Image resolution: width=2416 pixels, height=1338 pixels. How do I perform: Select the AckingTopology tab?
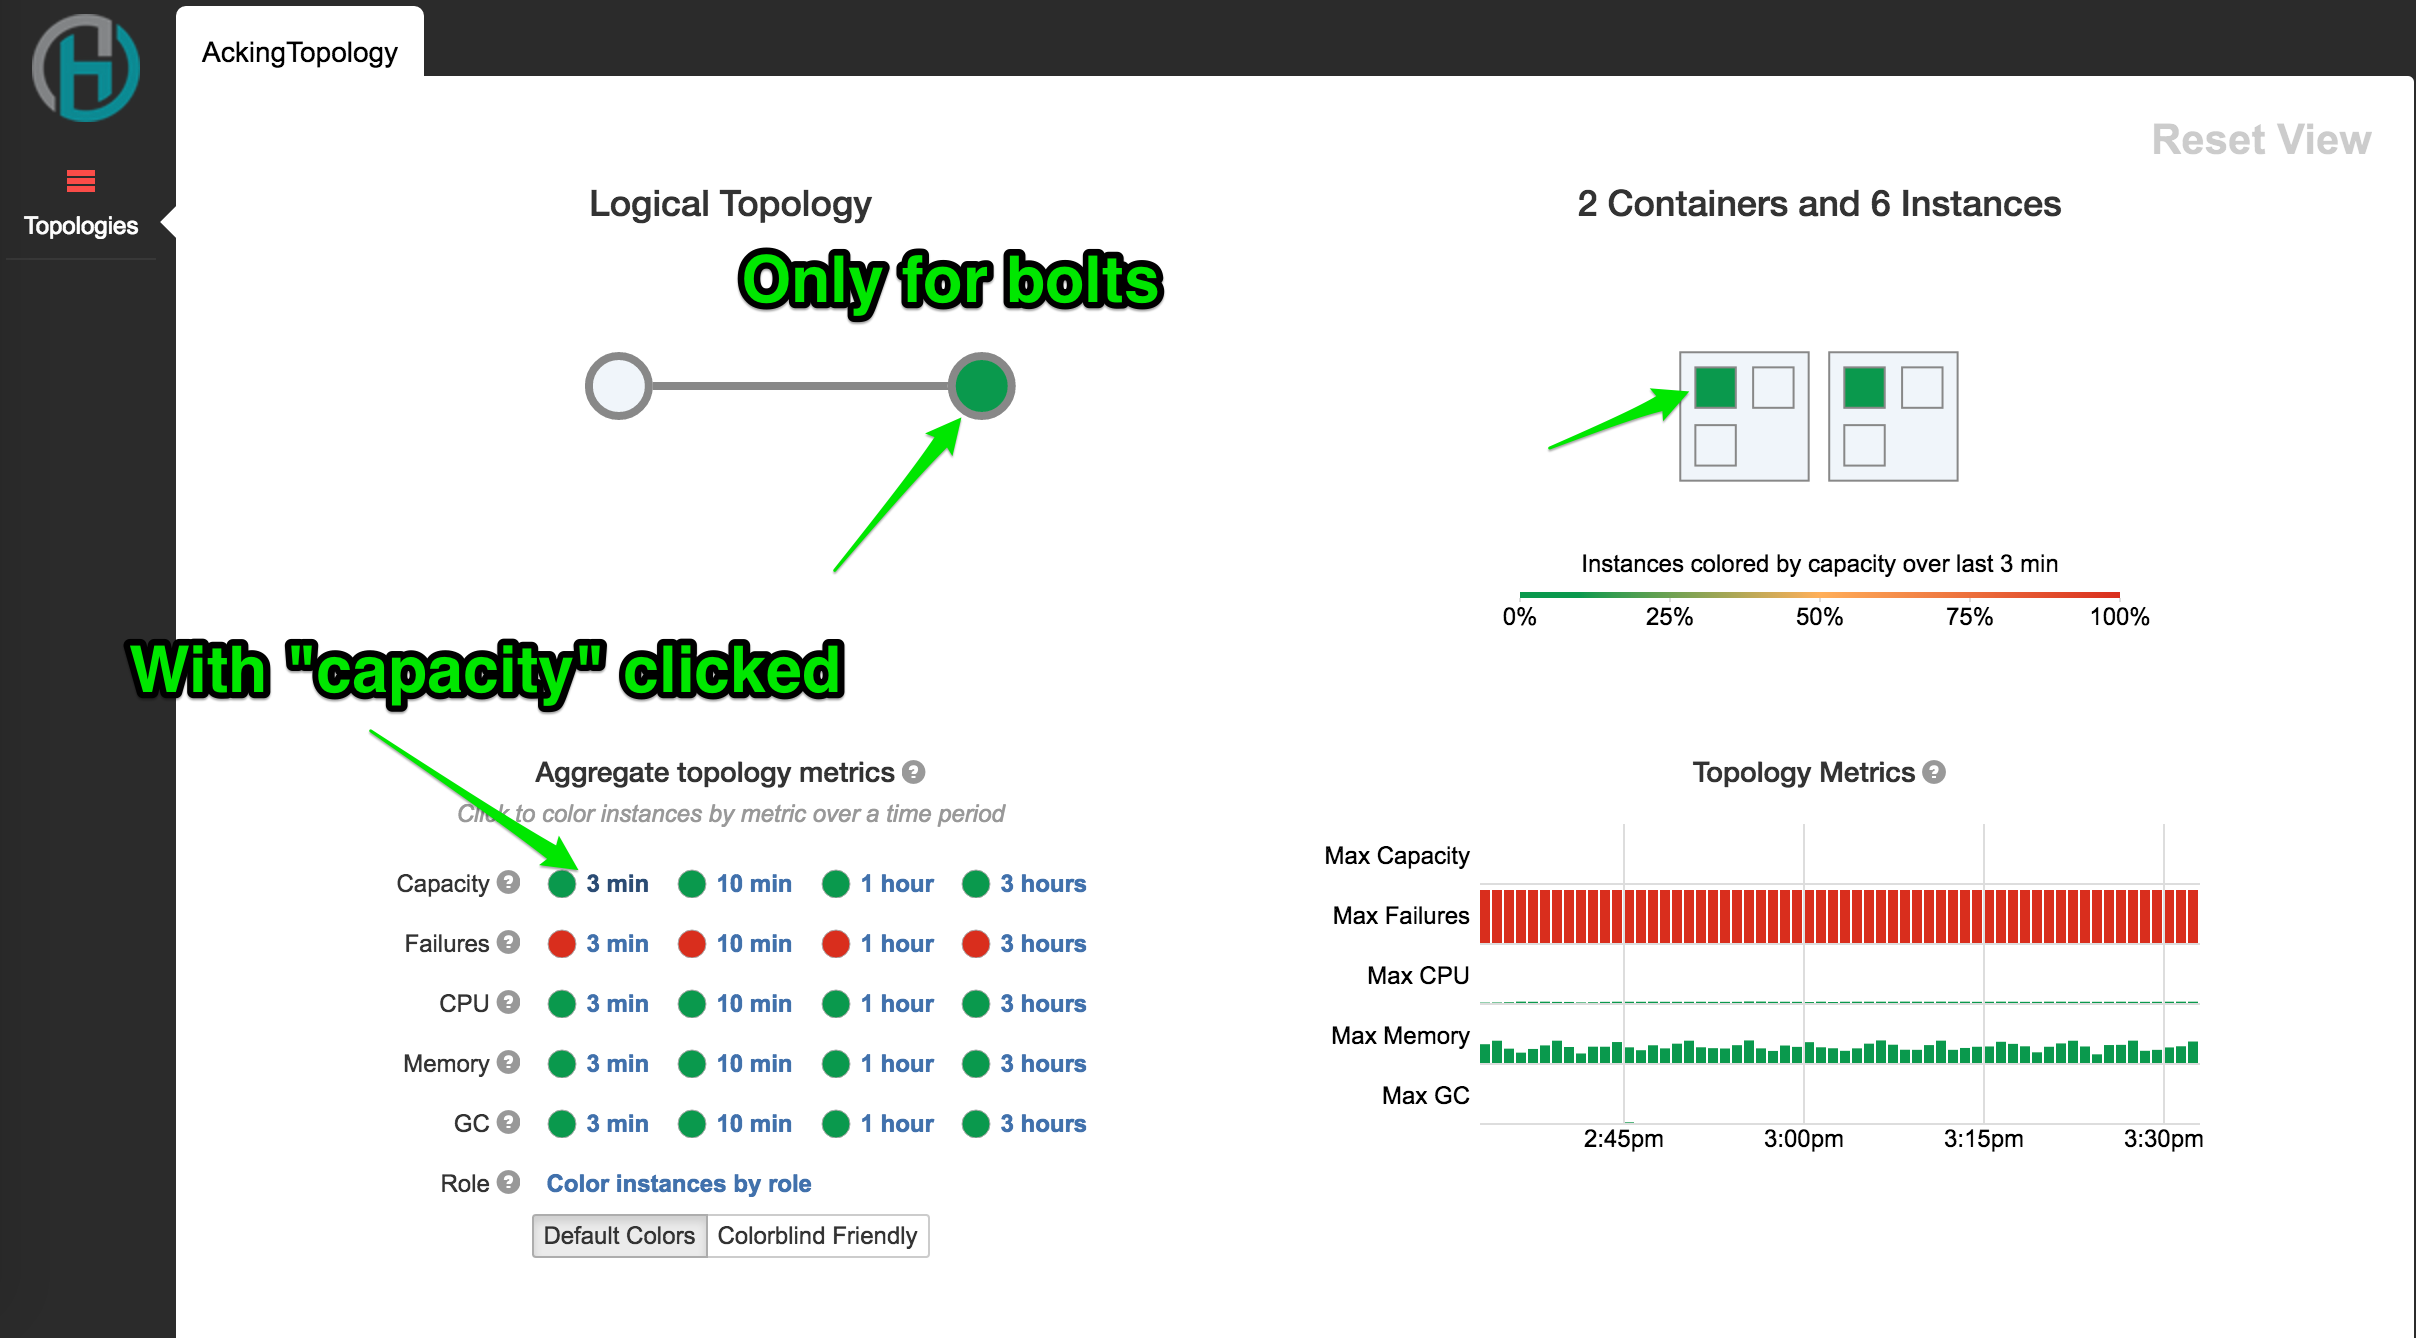click(x=300, y=52)
